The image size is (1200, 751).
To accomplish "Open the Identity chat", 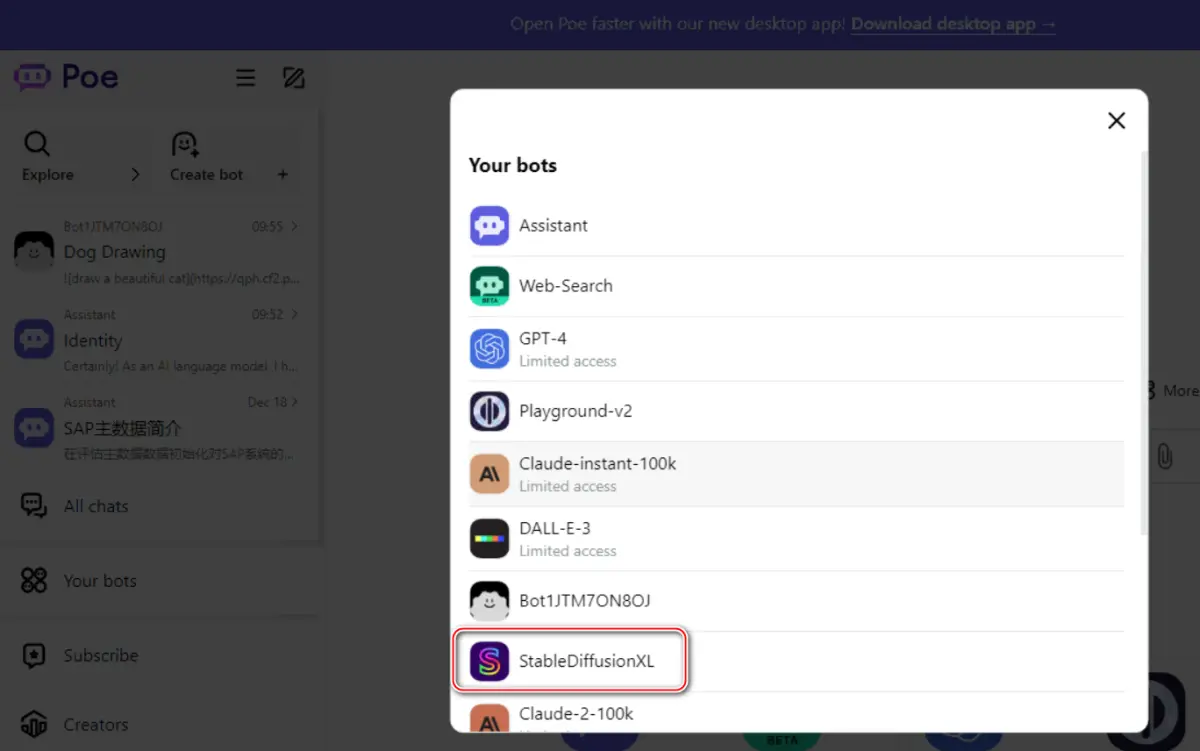I will [x=158, y=340].
